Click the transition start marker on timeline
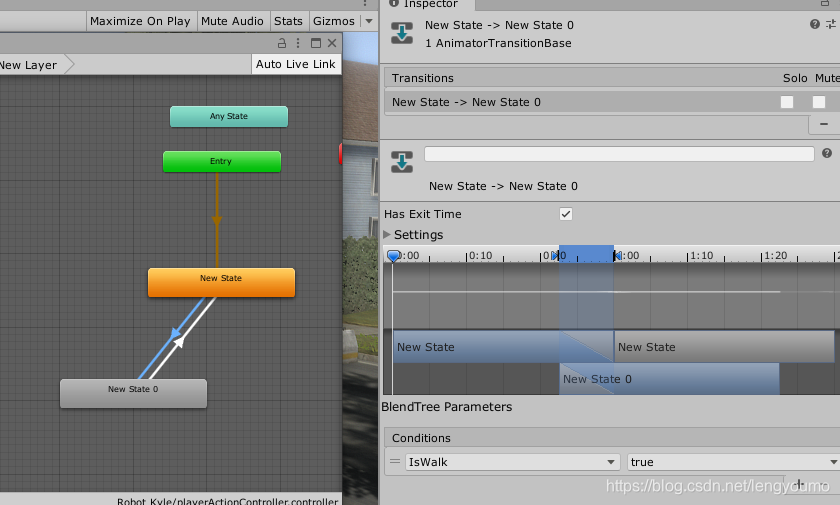This screenshot has width=840, height=505. [557, 256]
